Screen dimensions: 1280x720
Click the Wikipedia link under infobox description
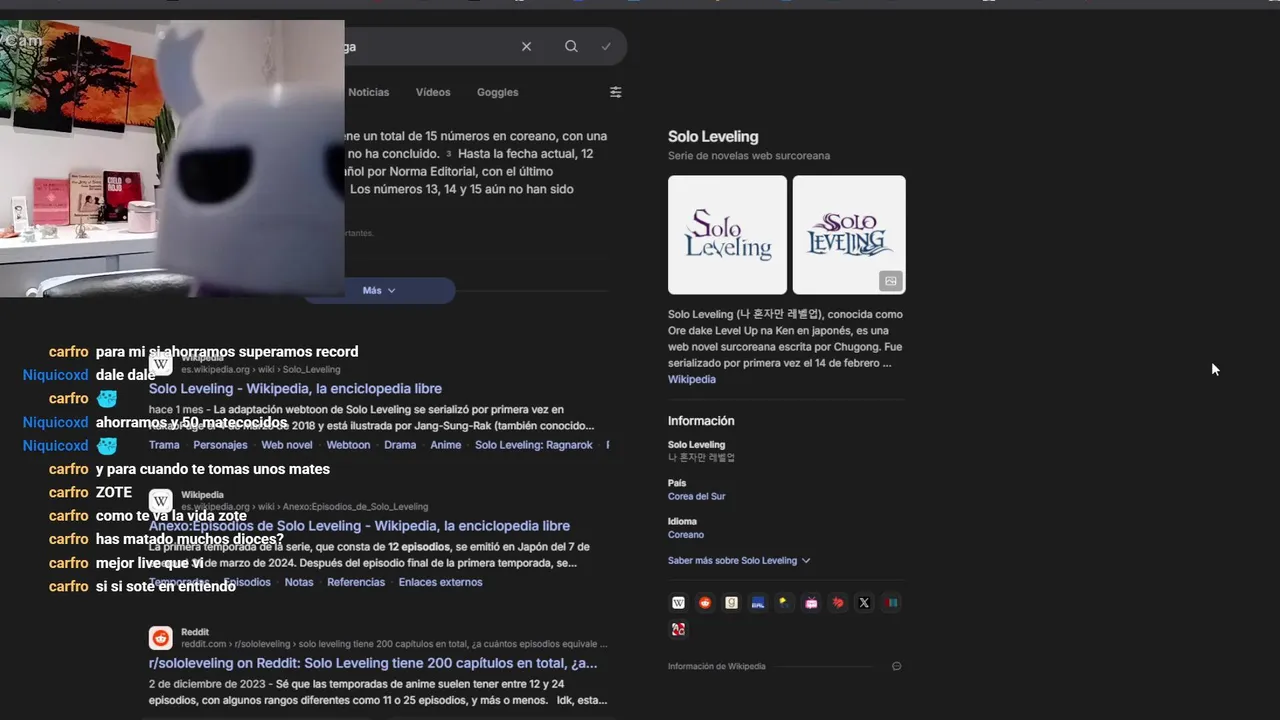pos(692,380)
